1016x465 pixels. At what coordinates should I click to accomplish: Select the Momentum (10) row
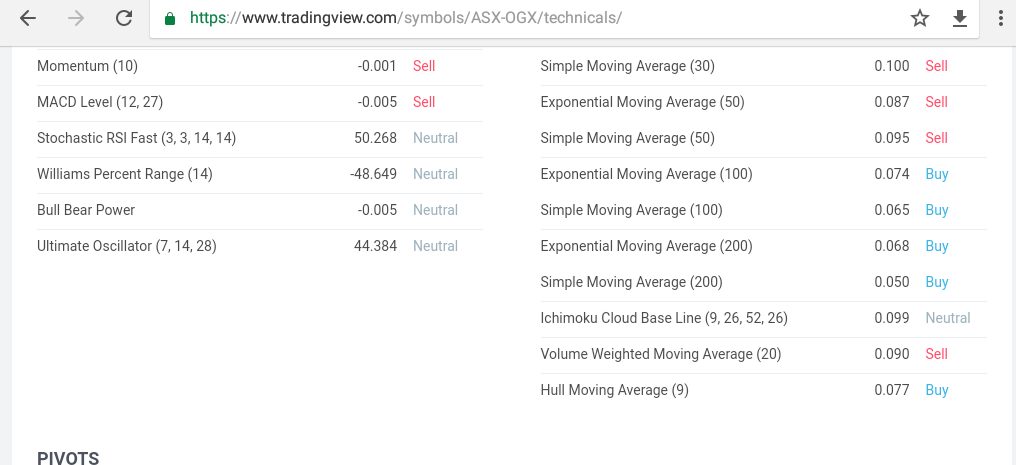(260, 67)
